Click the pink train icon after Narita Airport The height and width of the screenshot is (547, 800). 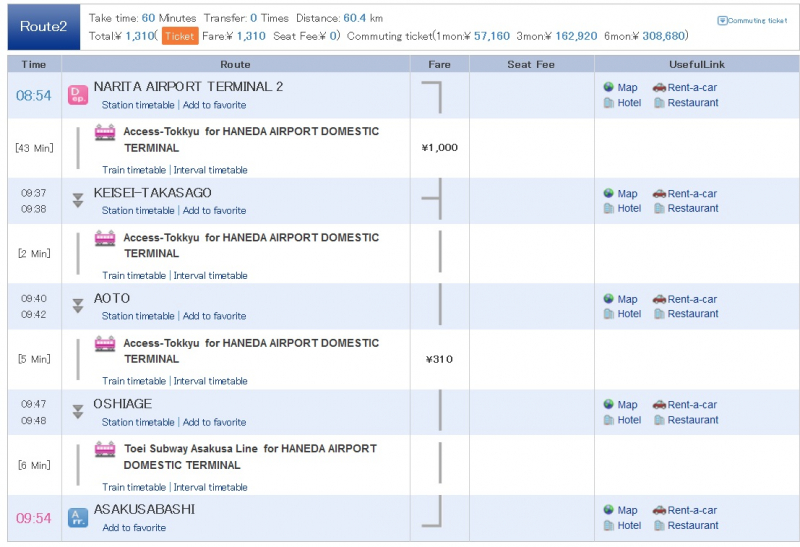[105, 132]
